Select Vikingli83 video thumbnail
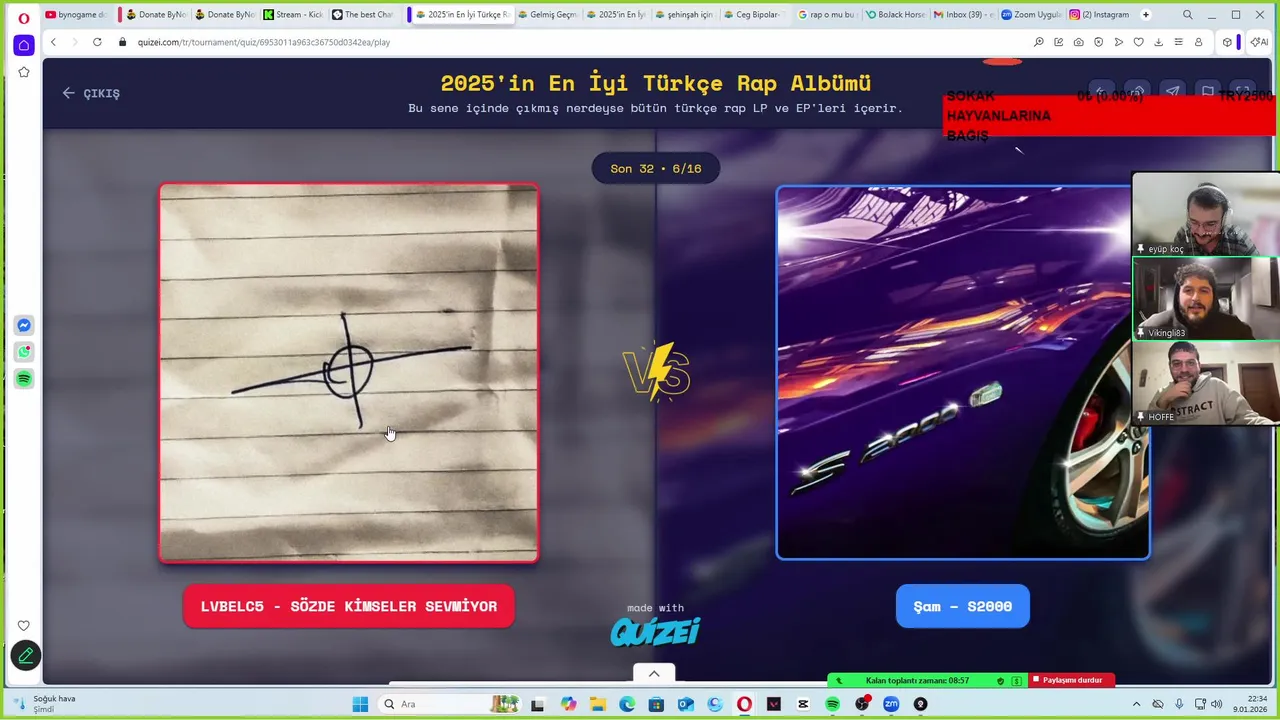The image size is (1280, 720). (1205, 299)
